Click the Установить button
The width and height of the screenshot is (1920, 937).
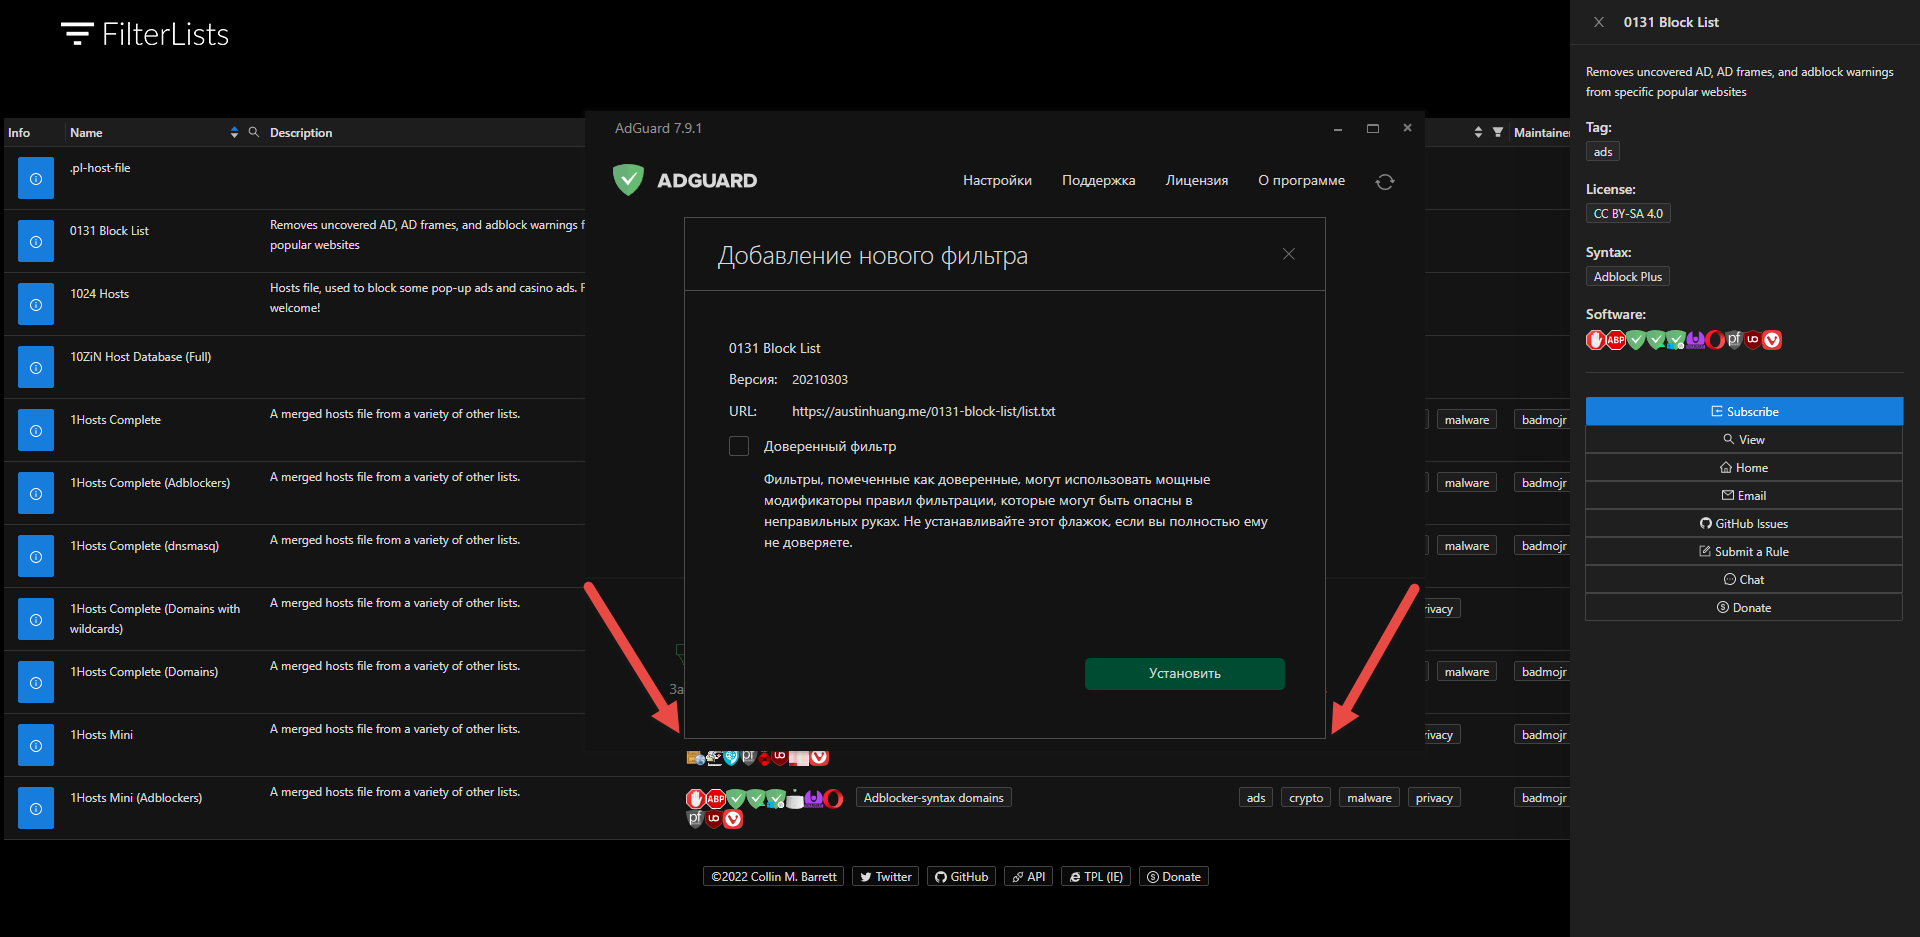(1184, 673)
